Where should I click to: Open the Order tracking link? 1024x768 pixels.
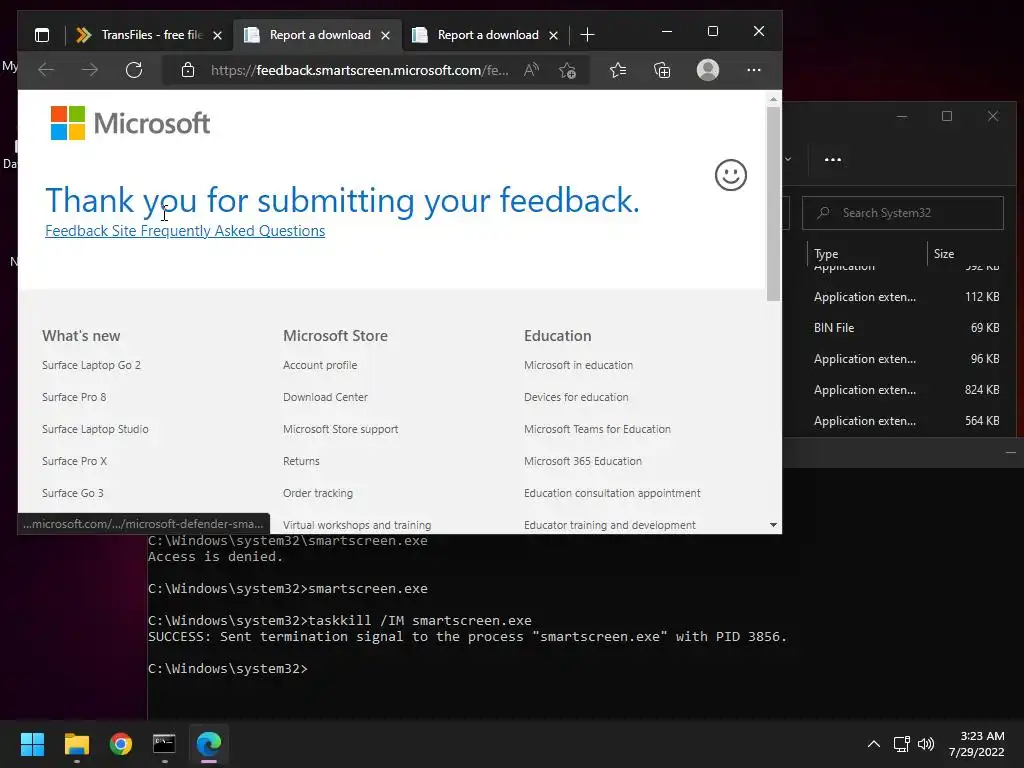pyautogui.click(x=318, y=493)
